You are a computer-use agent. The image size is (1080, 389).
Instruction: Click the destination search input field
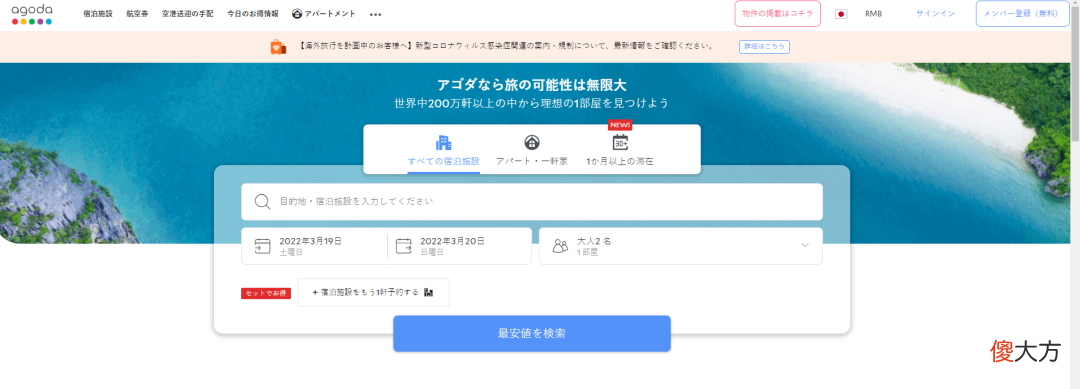pos(532,201)
